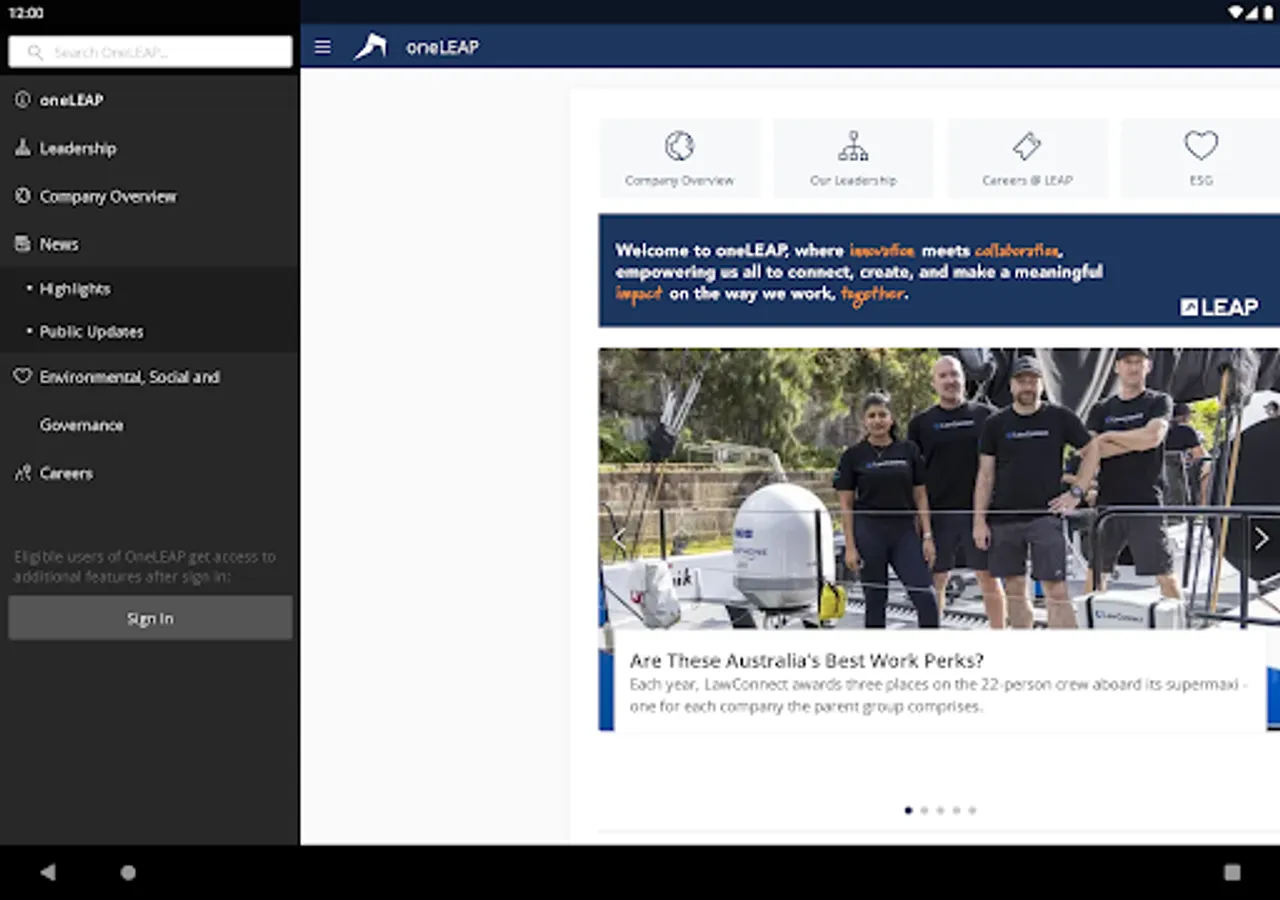
Task: Select Highlights under News
Action: point(150,289)
